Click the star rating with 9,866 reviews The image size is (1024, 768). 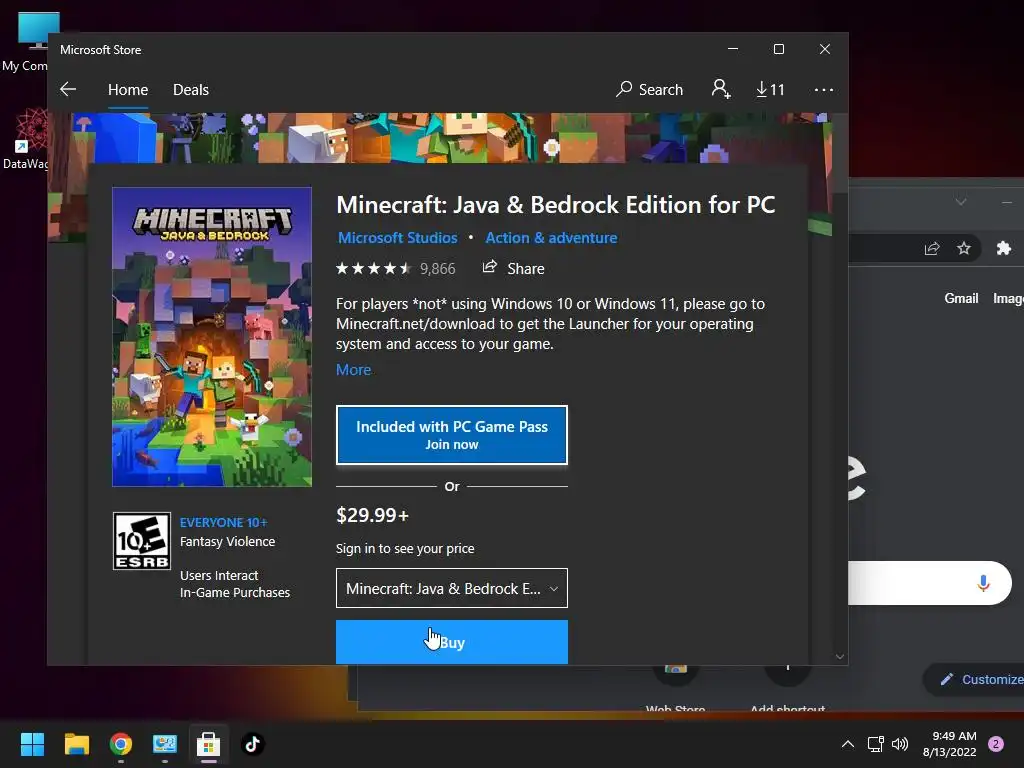pyautogui.click(x=396, y=268)
